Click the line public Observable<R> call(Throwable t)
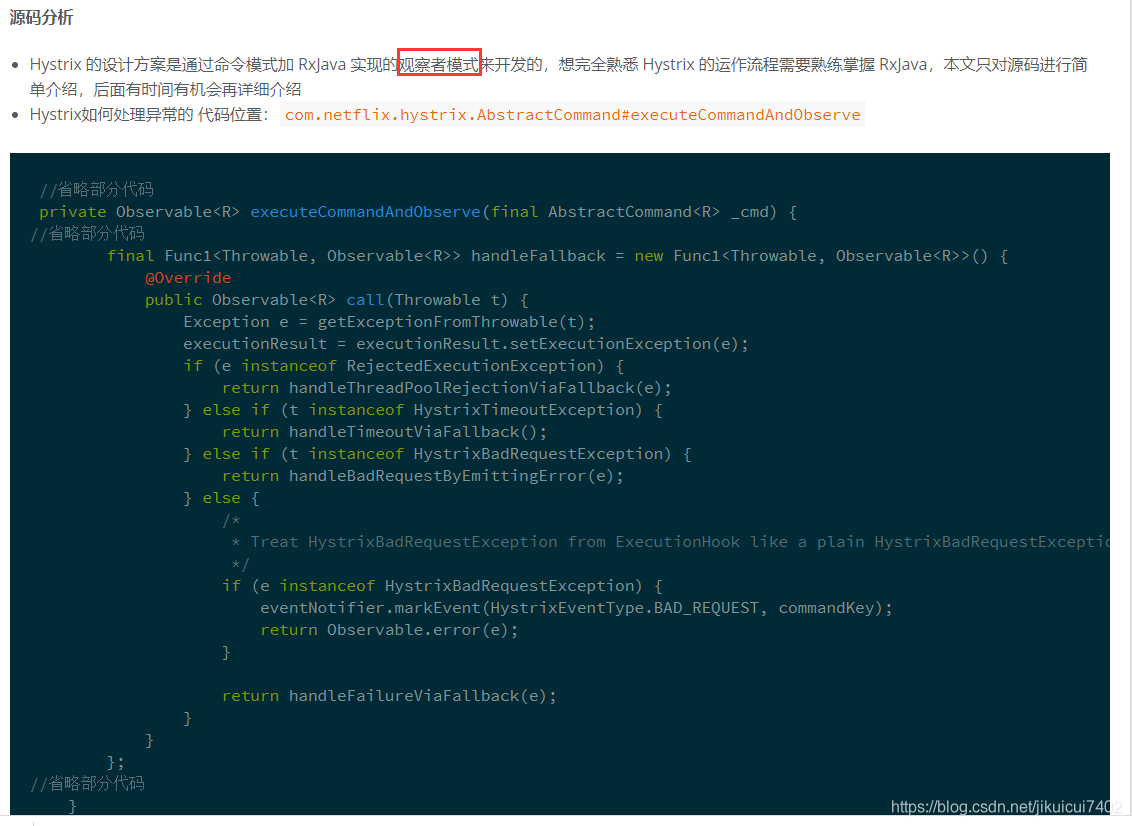 (x=336, y=300)
